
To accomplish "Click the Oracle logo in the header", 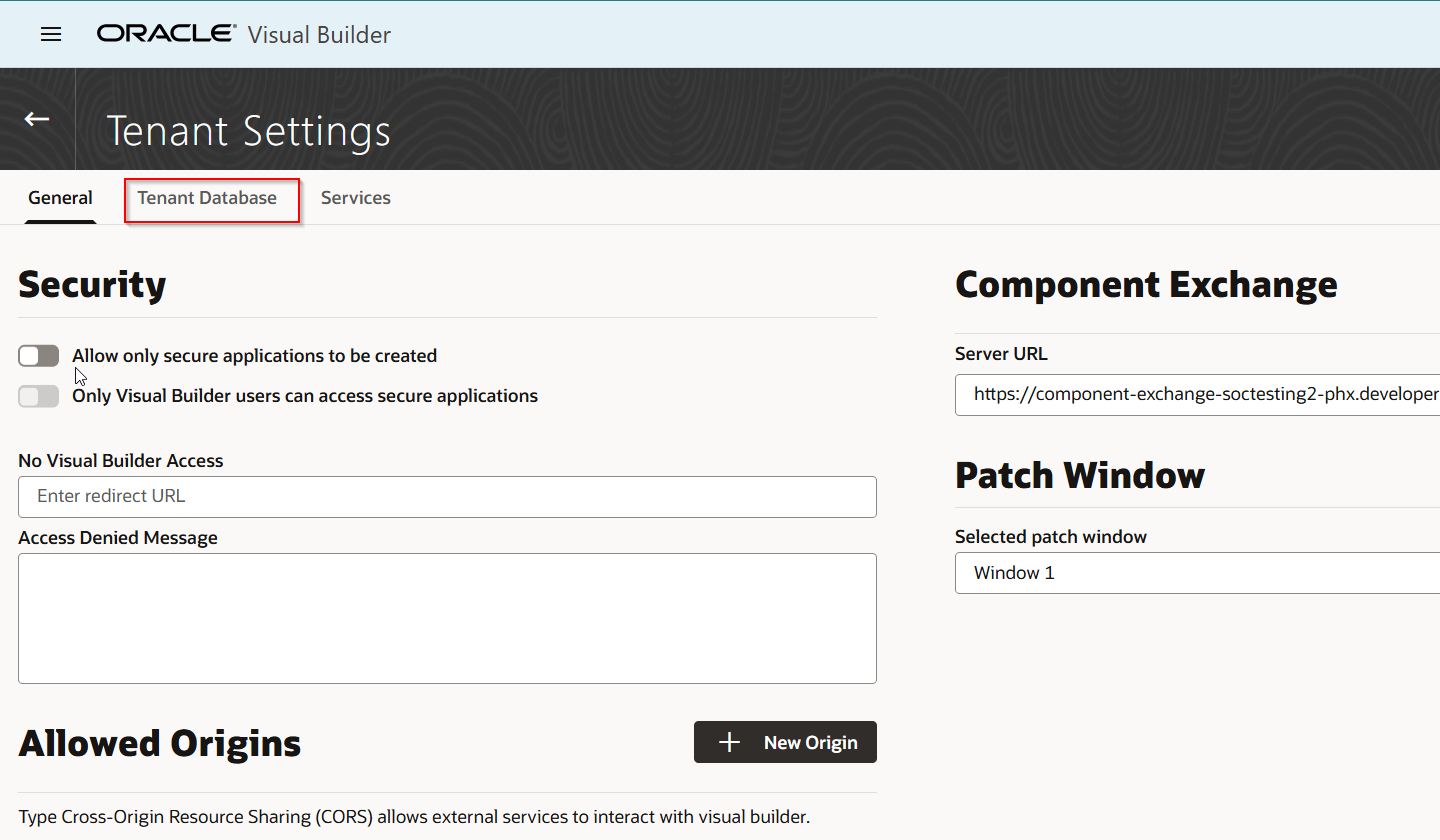I will pyautogui.click(x=166, y=34).
